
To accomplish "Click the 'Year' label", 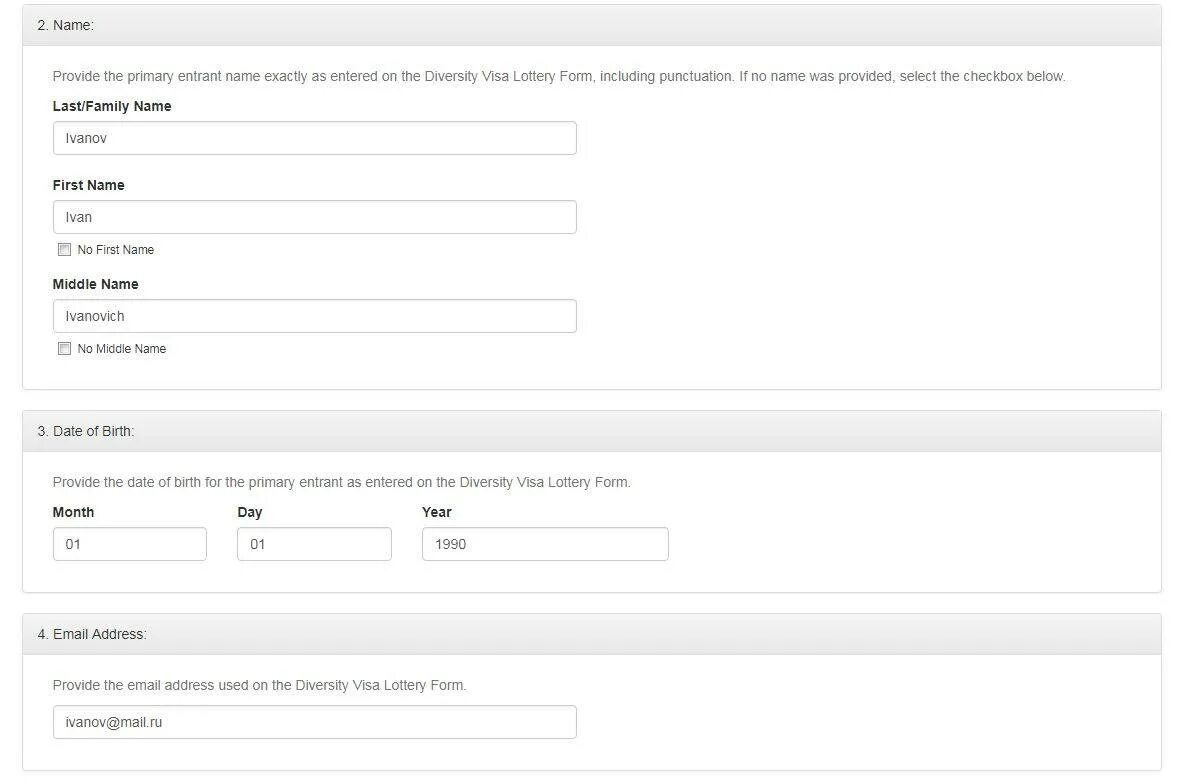I will (436, 512).
